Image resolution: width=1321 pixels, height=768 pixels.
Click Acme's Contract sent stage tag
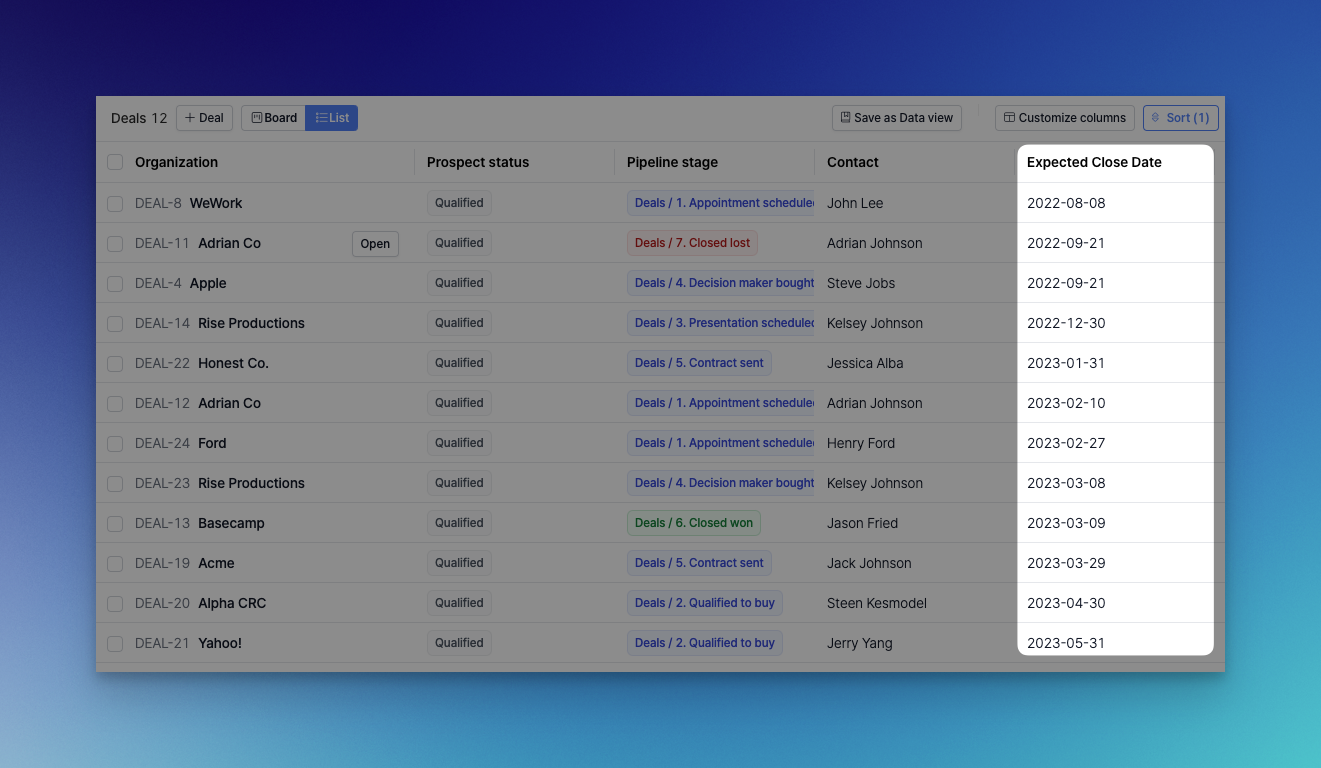pos(699,563)
